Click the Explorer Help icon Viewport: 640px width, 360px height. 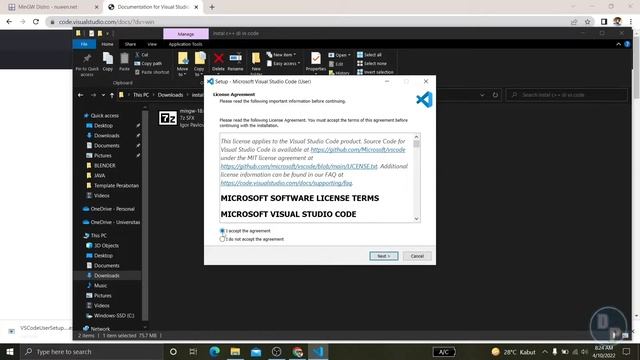(627, 44)
